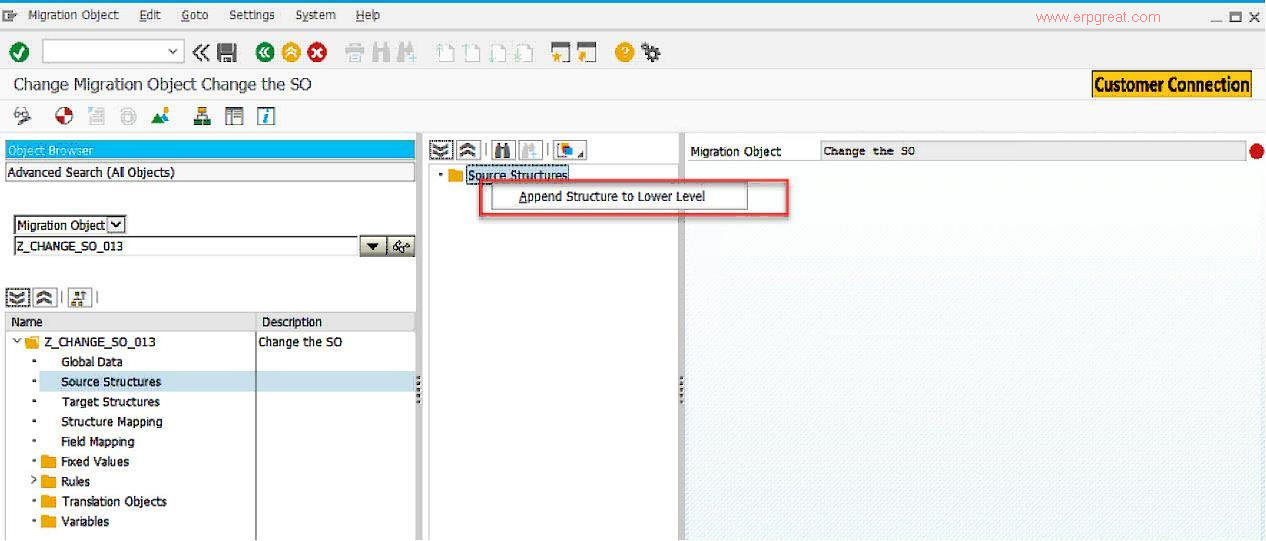This screenshot has width=1266, height=541.
Task: Open the Edit menu
Action: pos(150,15)
